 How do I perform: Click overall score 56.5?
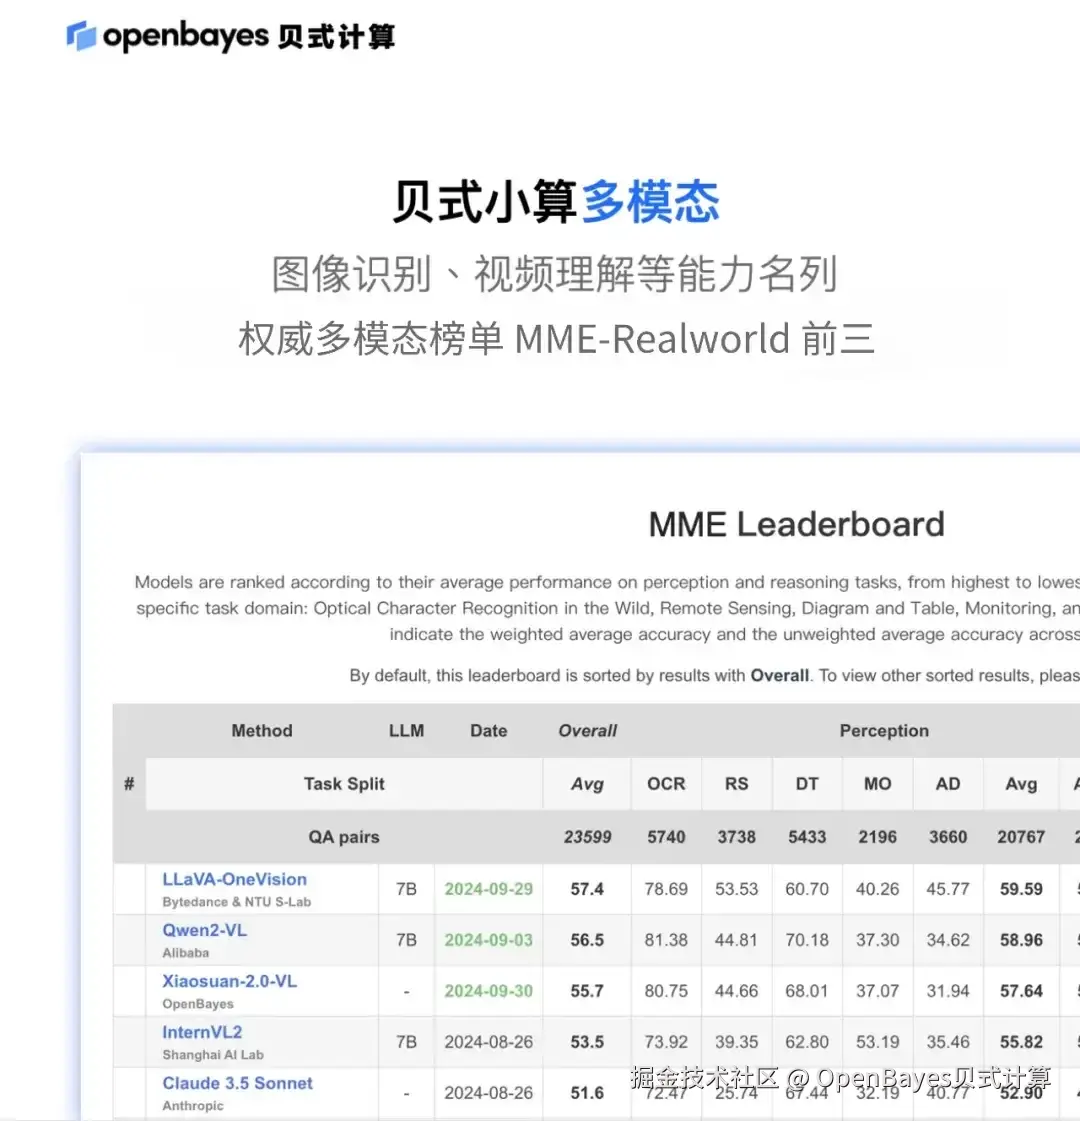point(588,940)
